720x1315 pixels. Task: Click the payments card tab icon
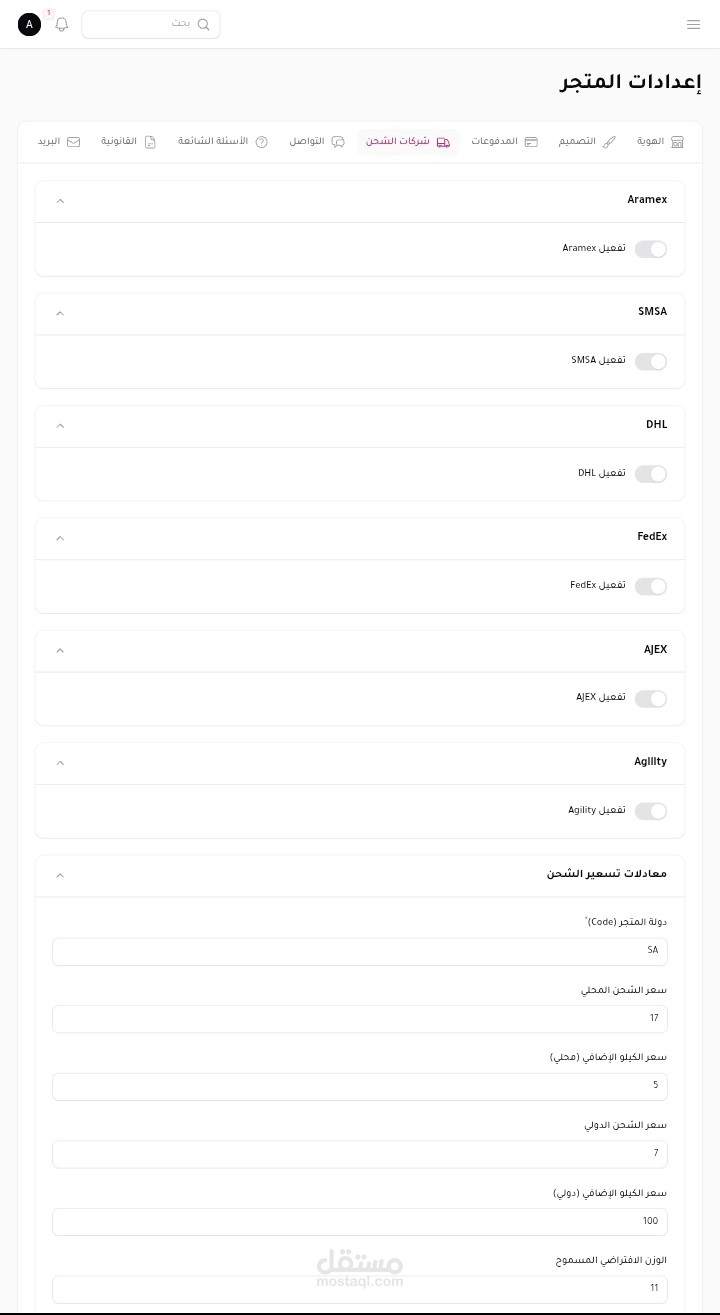(x=531, y=142)
